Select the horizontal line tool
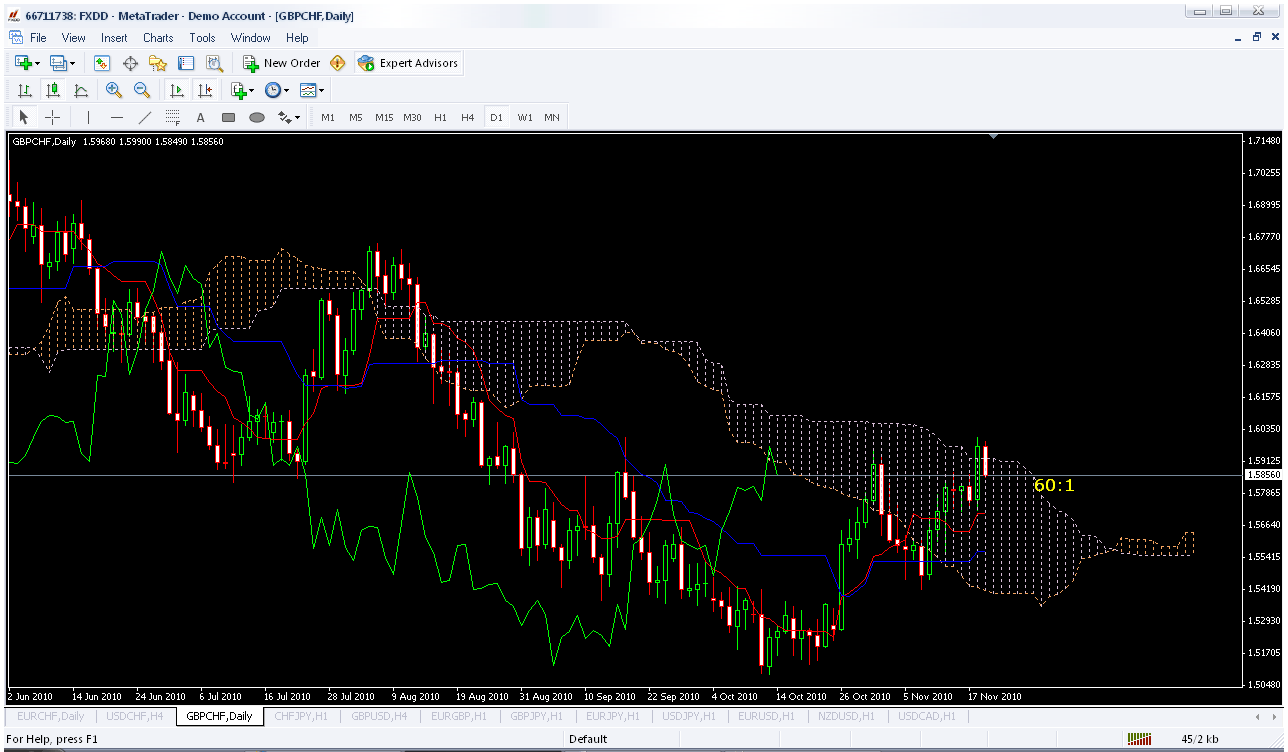1288x752 pixels. pos(116,117)
